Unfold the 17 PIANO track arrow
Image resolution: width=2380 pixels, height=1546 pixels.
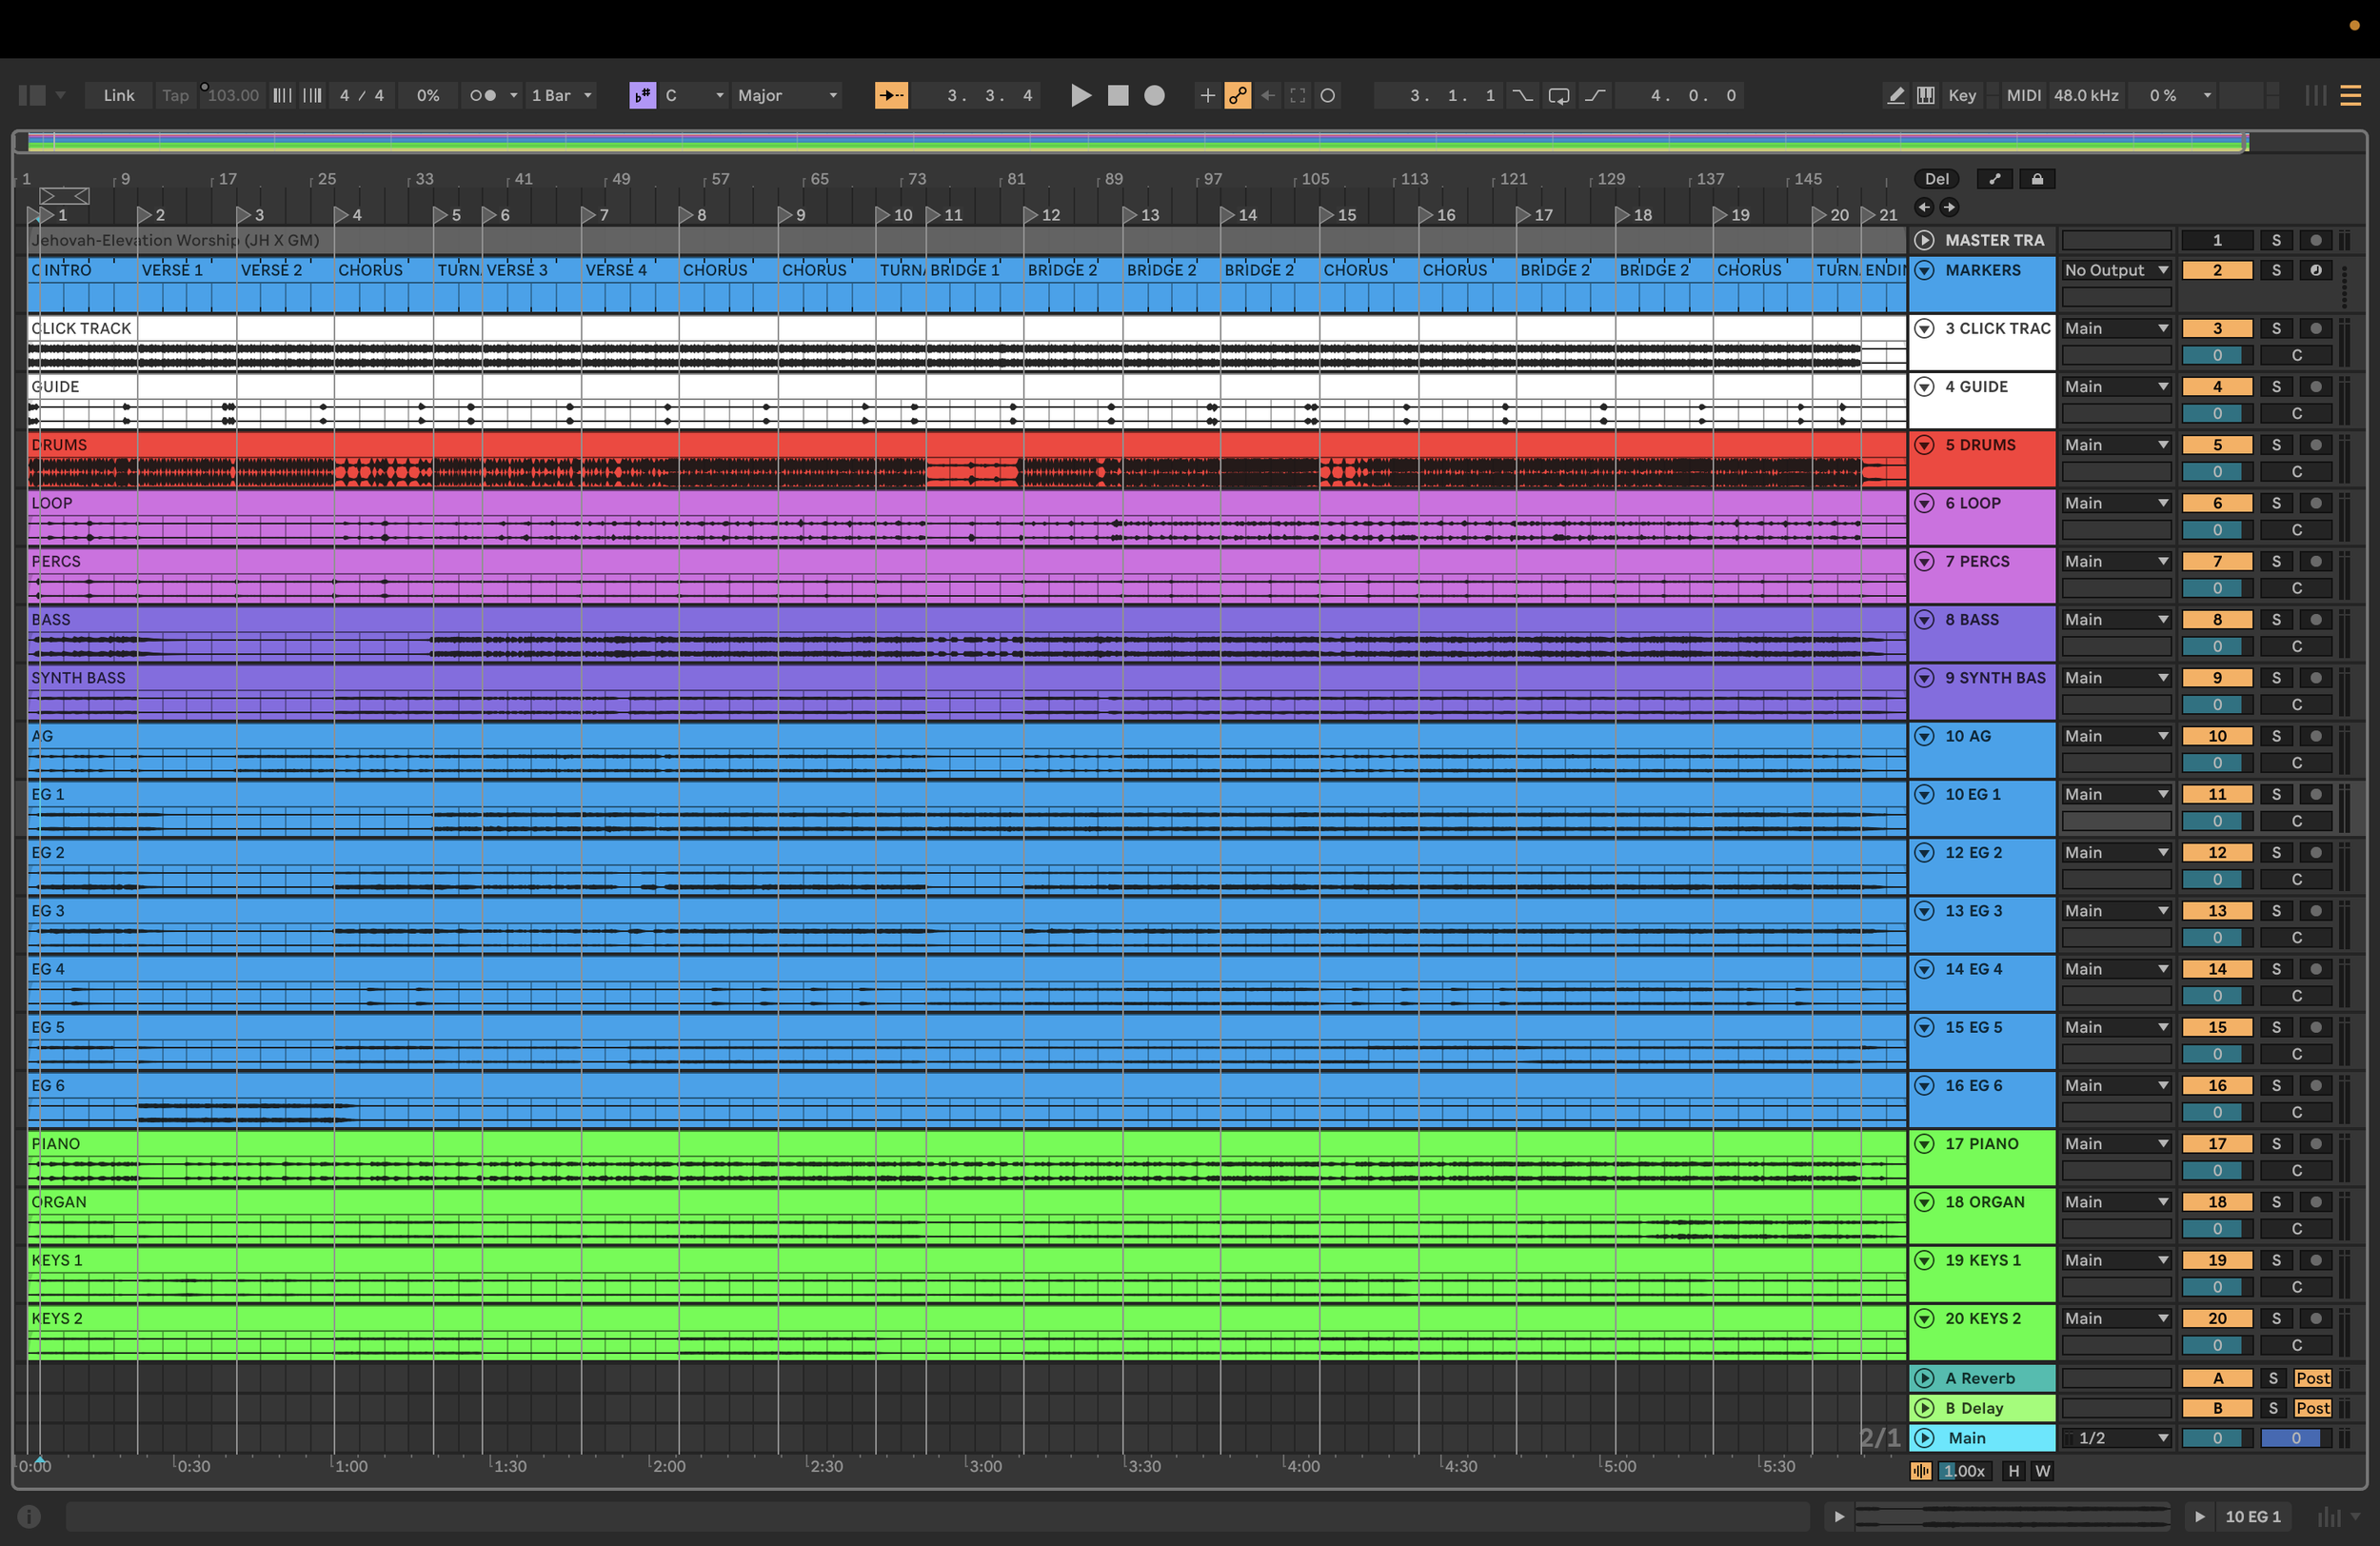(1924, 1144)
